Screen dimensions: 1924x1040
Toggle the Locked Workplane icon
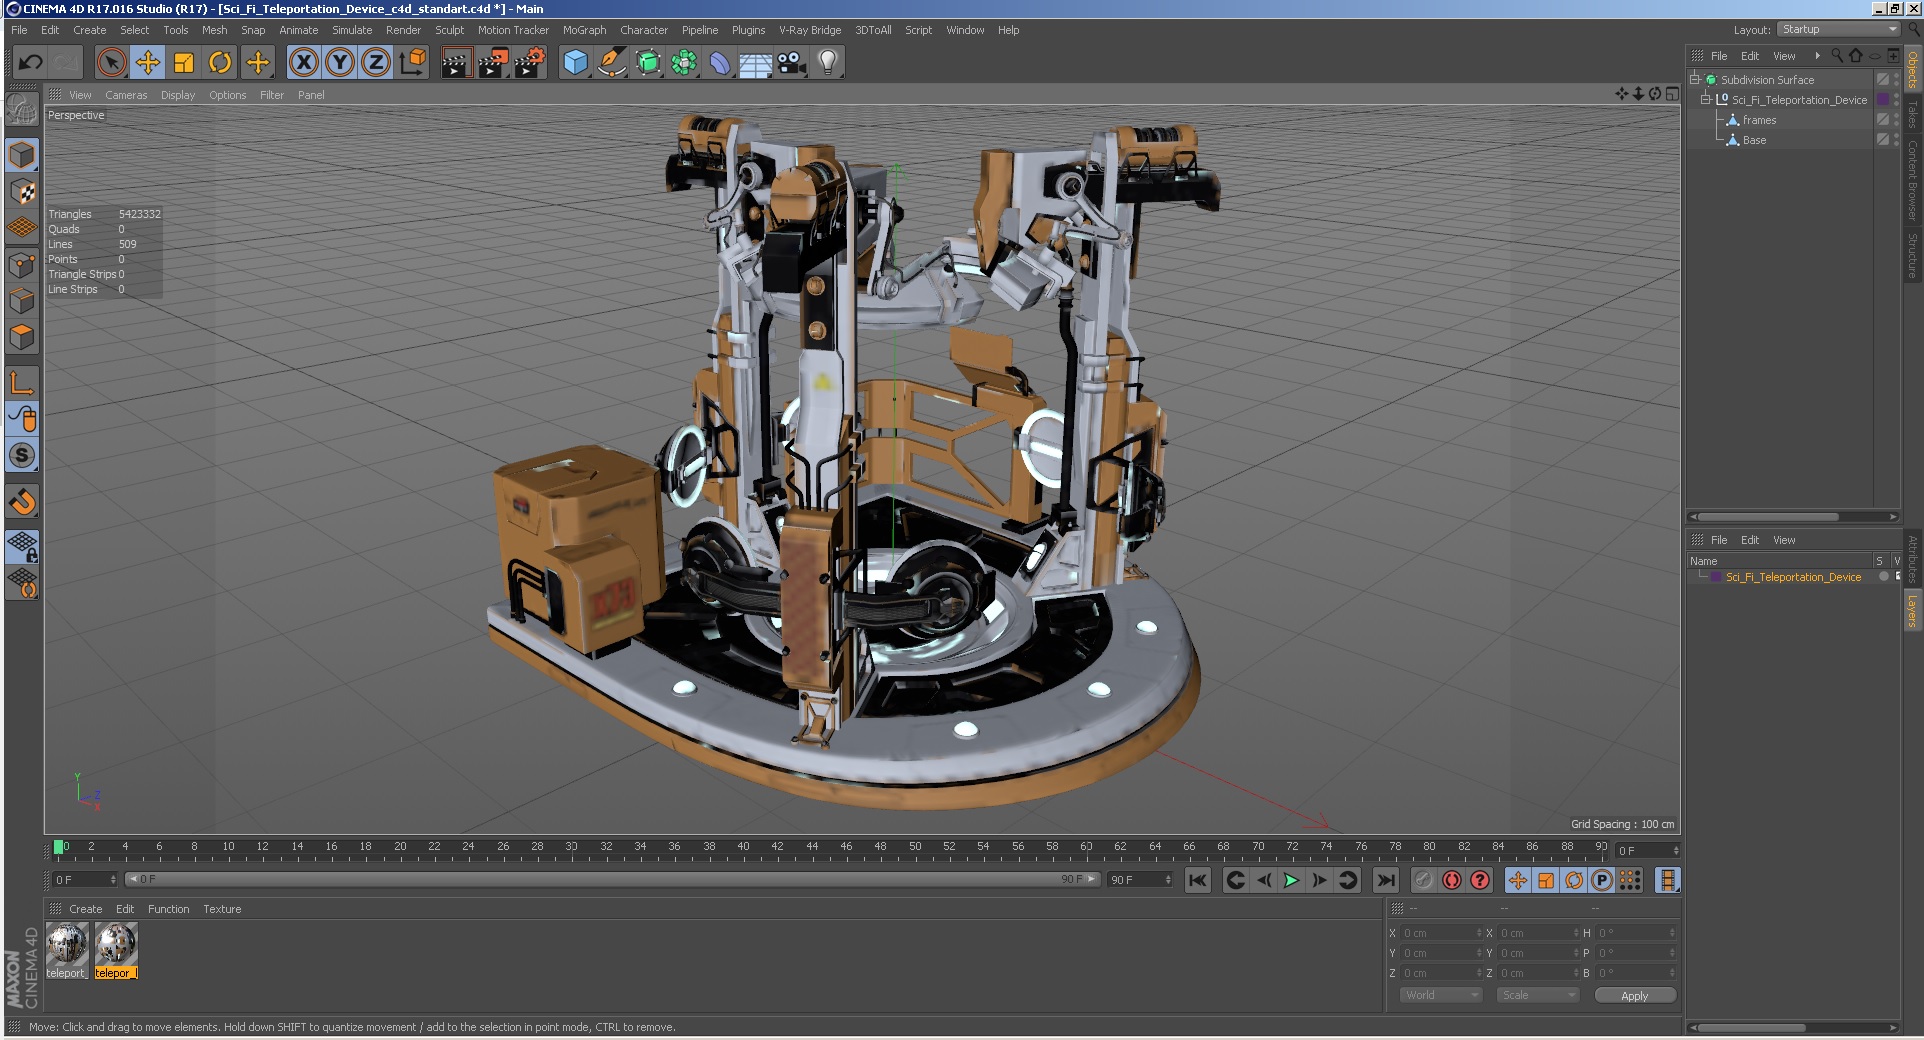(22, 546)
